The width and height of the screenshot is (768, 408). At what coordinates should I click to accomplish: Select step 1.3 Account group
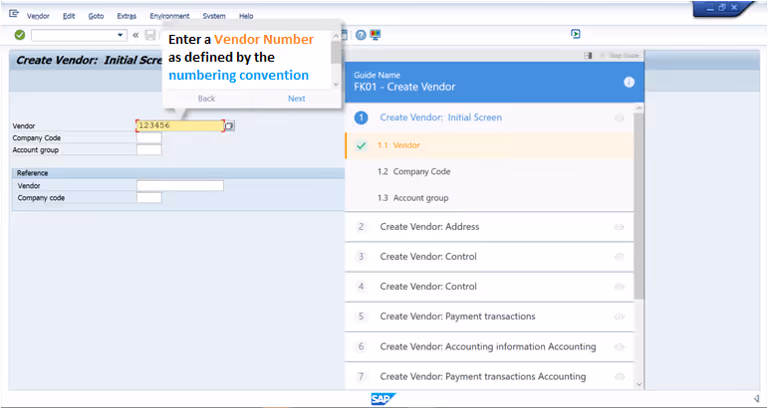point(489,198)
